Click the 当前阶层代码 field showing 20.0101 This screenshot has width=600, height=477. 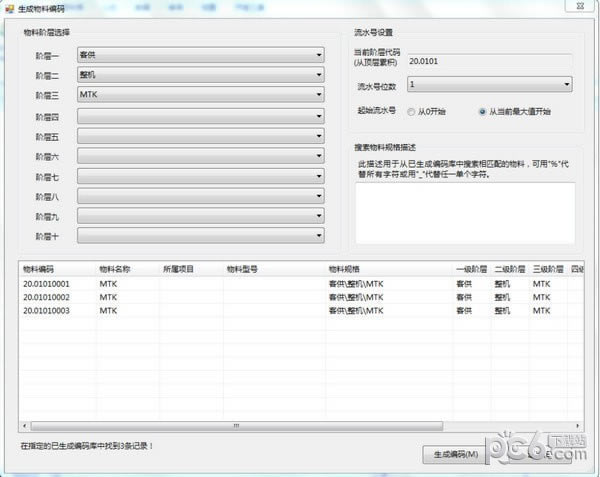pyautogui.click(x=490, y=61)
